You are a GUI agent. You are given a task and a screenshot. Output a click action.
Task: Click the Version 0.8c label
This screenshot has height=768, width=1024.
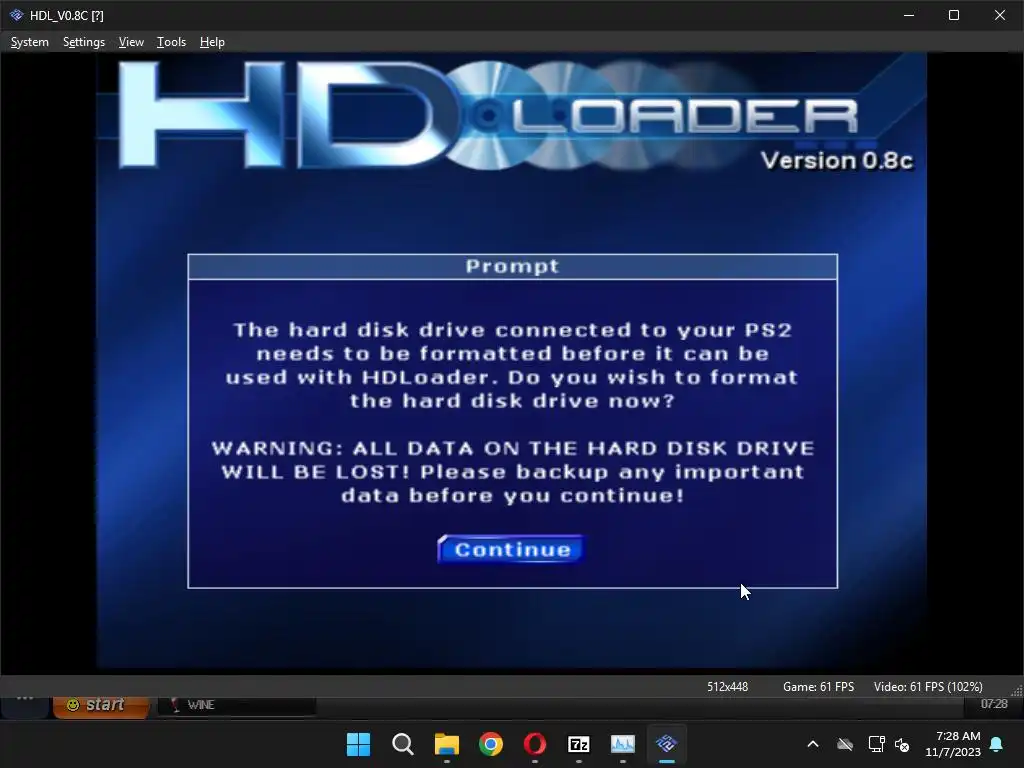click(837, 161)
